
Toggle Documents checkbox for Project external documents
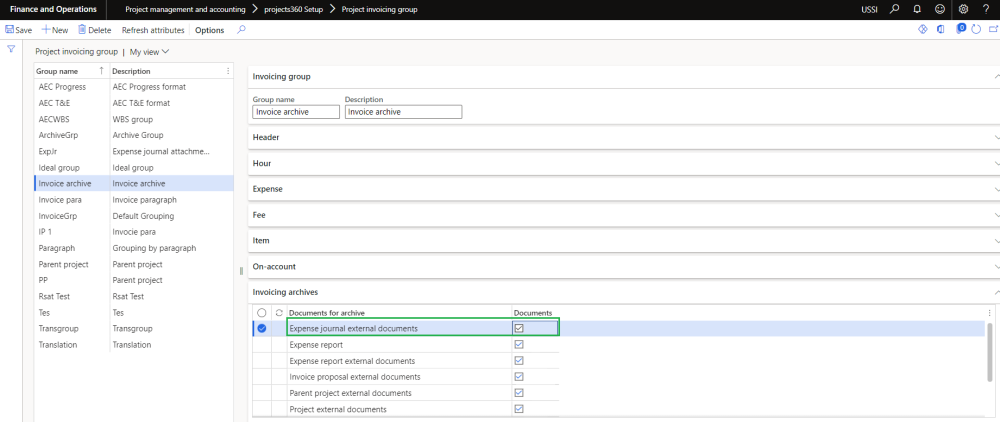[x=518, y=409]
